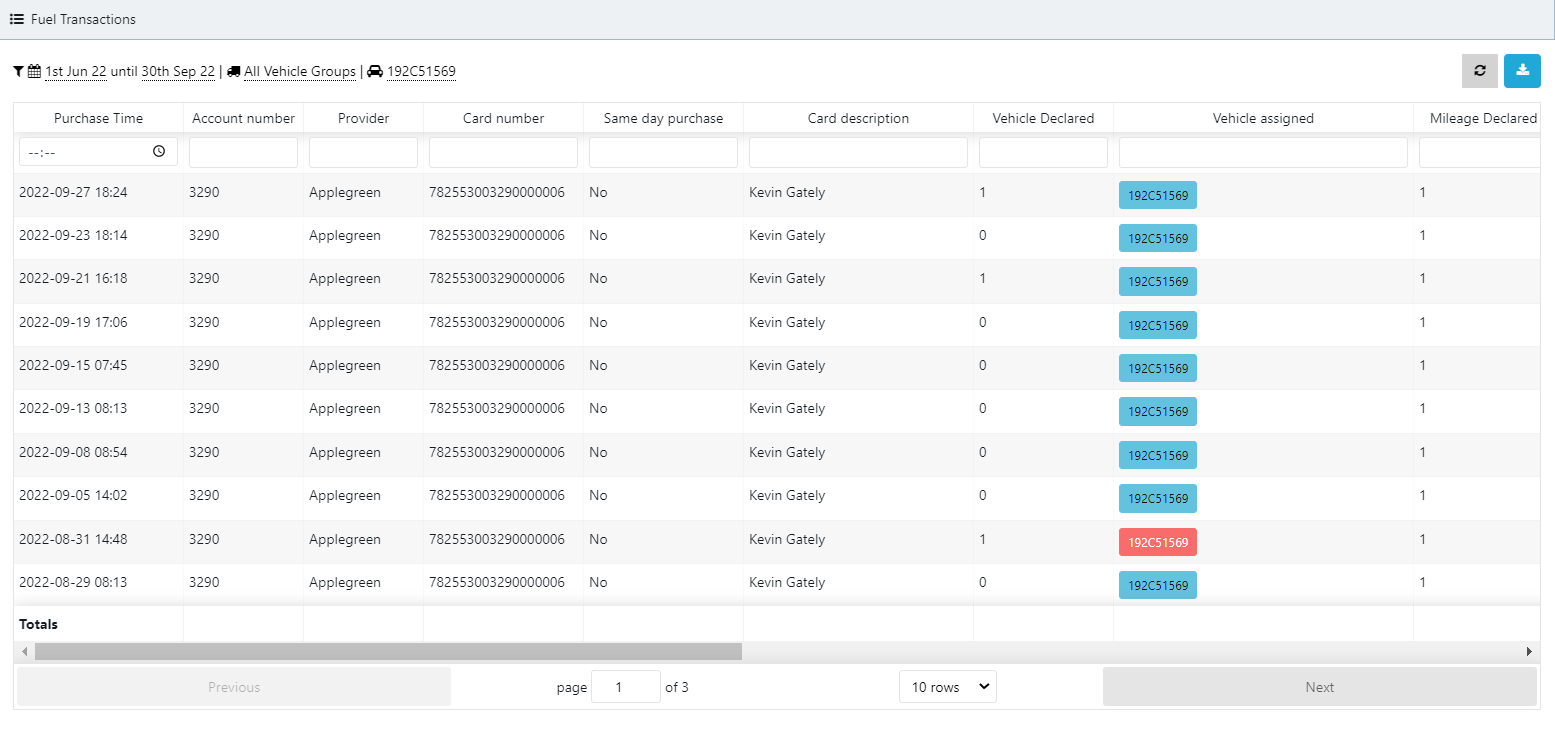Screen dimensions: 1555x747
Task: Click the page number input field
Action: [x=626, y=687]
